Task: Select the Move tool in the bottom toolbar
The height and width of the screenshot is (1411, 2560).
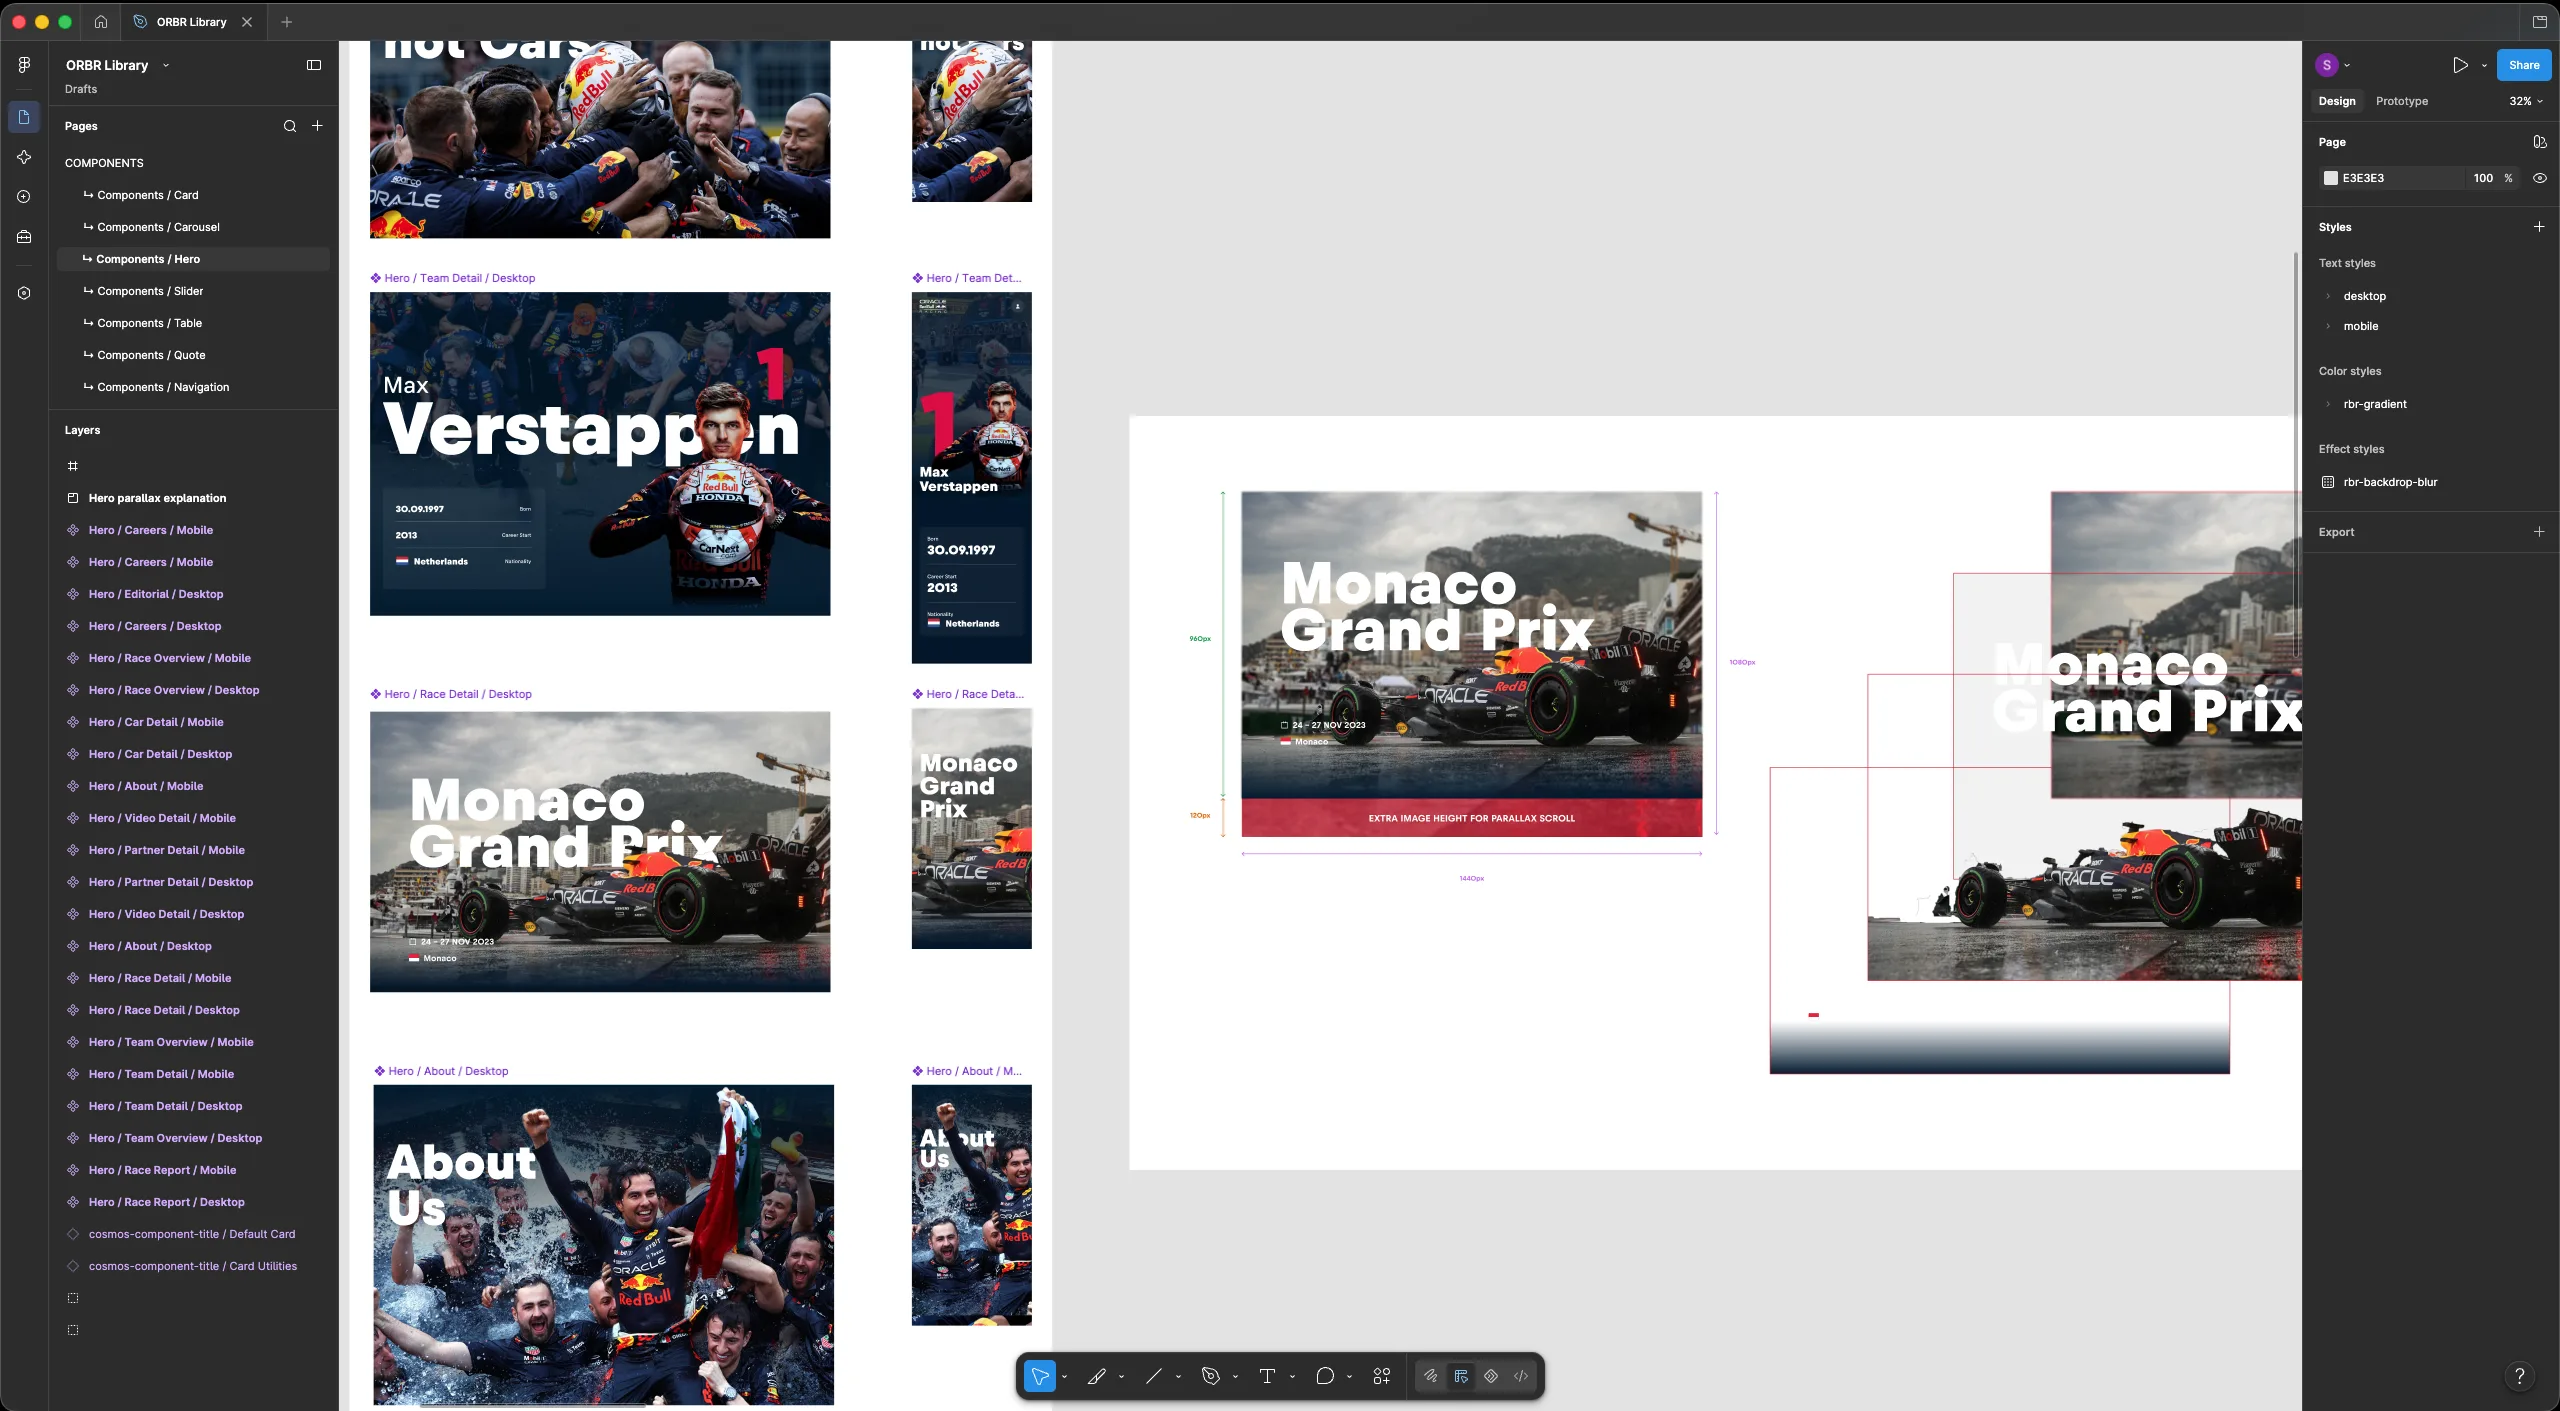Action: click(x=1039, y=1377)
